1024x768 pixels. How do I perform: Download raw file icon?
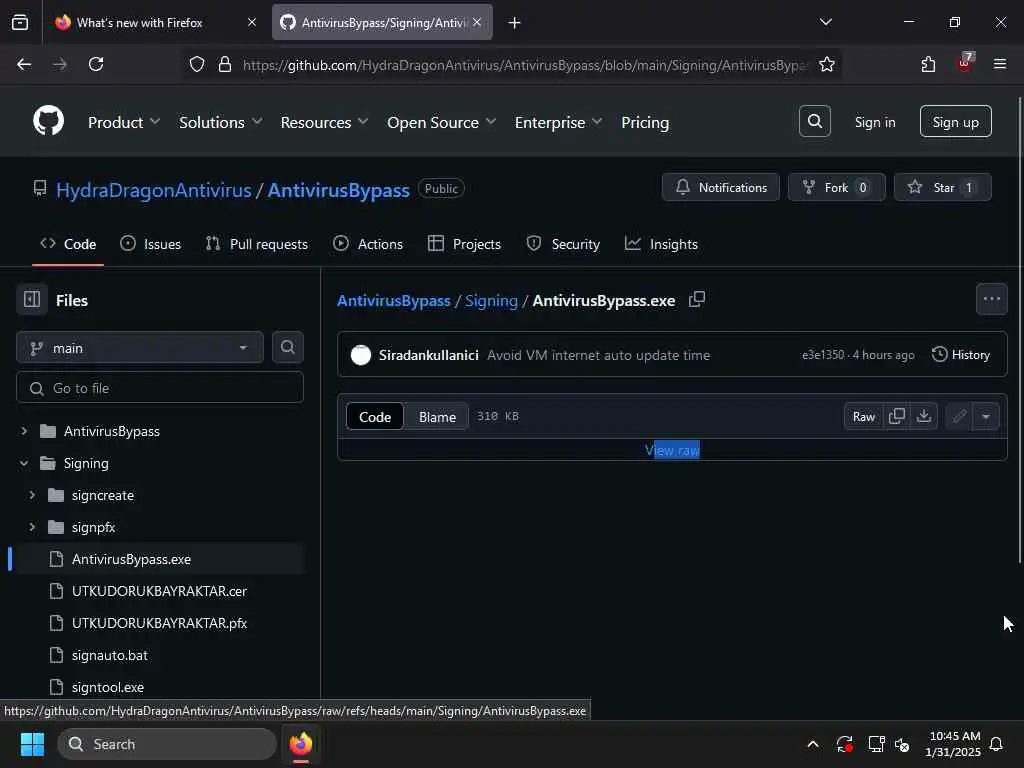point(923,416)
